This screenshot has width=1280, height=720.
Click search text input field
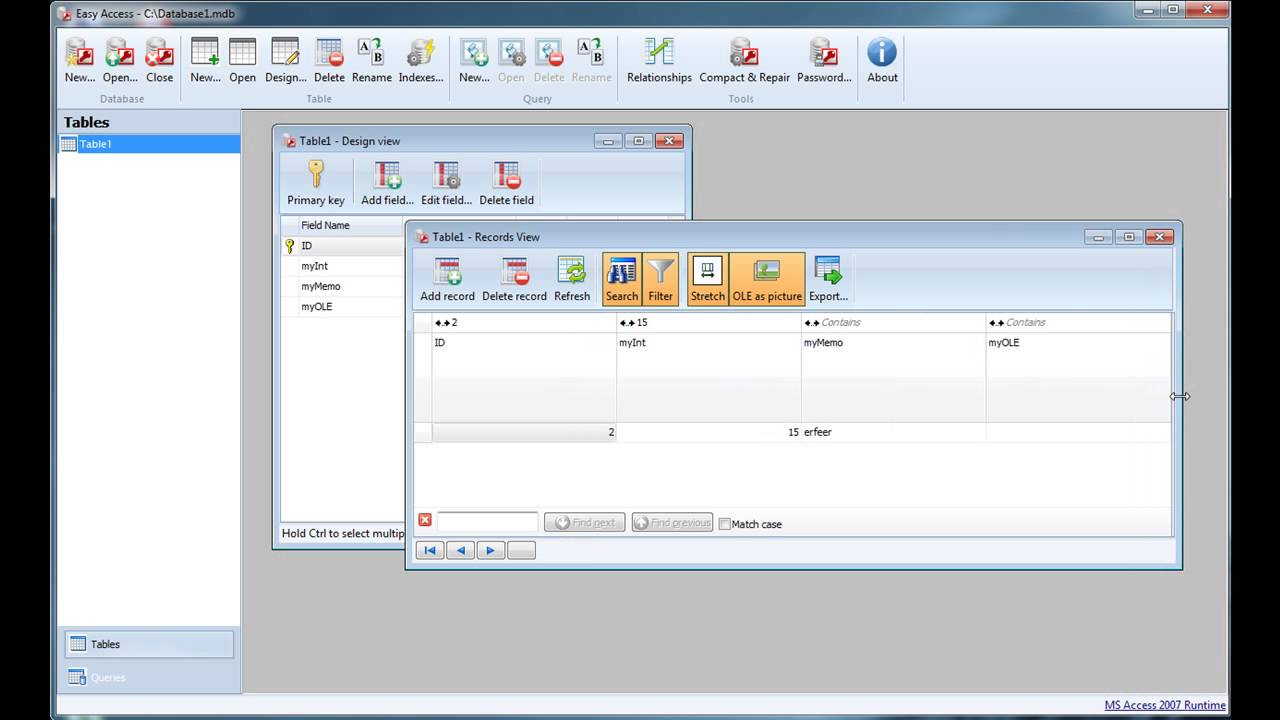[487, 522]
